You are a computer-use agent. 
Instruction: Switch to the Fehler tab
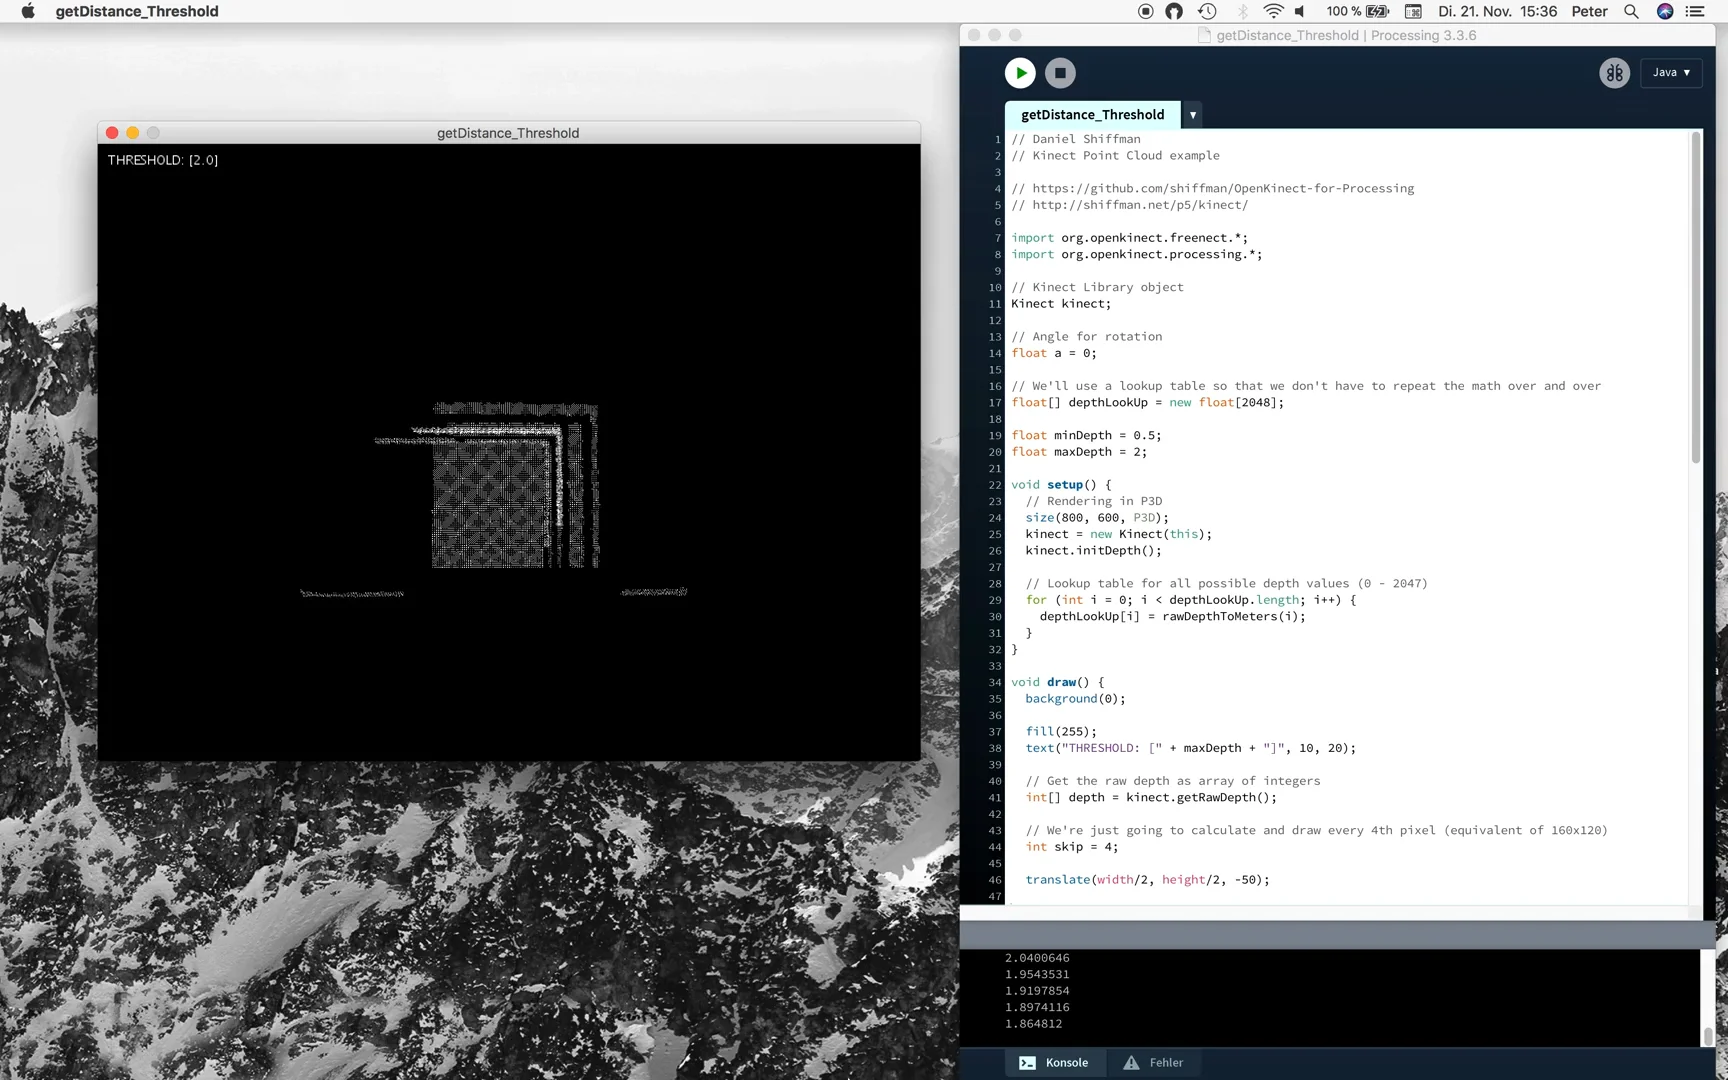coord(1155,1062)
